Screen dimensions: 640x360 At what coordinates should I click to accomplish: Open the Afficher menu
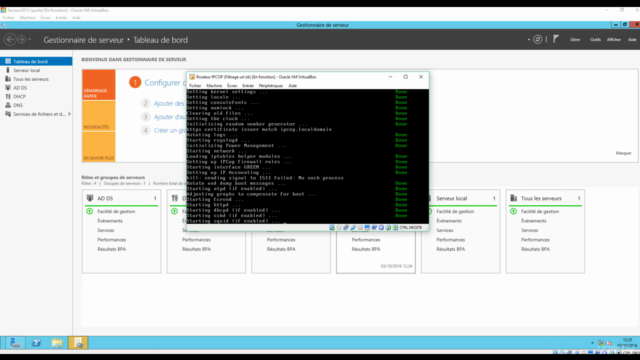click(613, 40)
